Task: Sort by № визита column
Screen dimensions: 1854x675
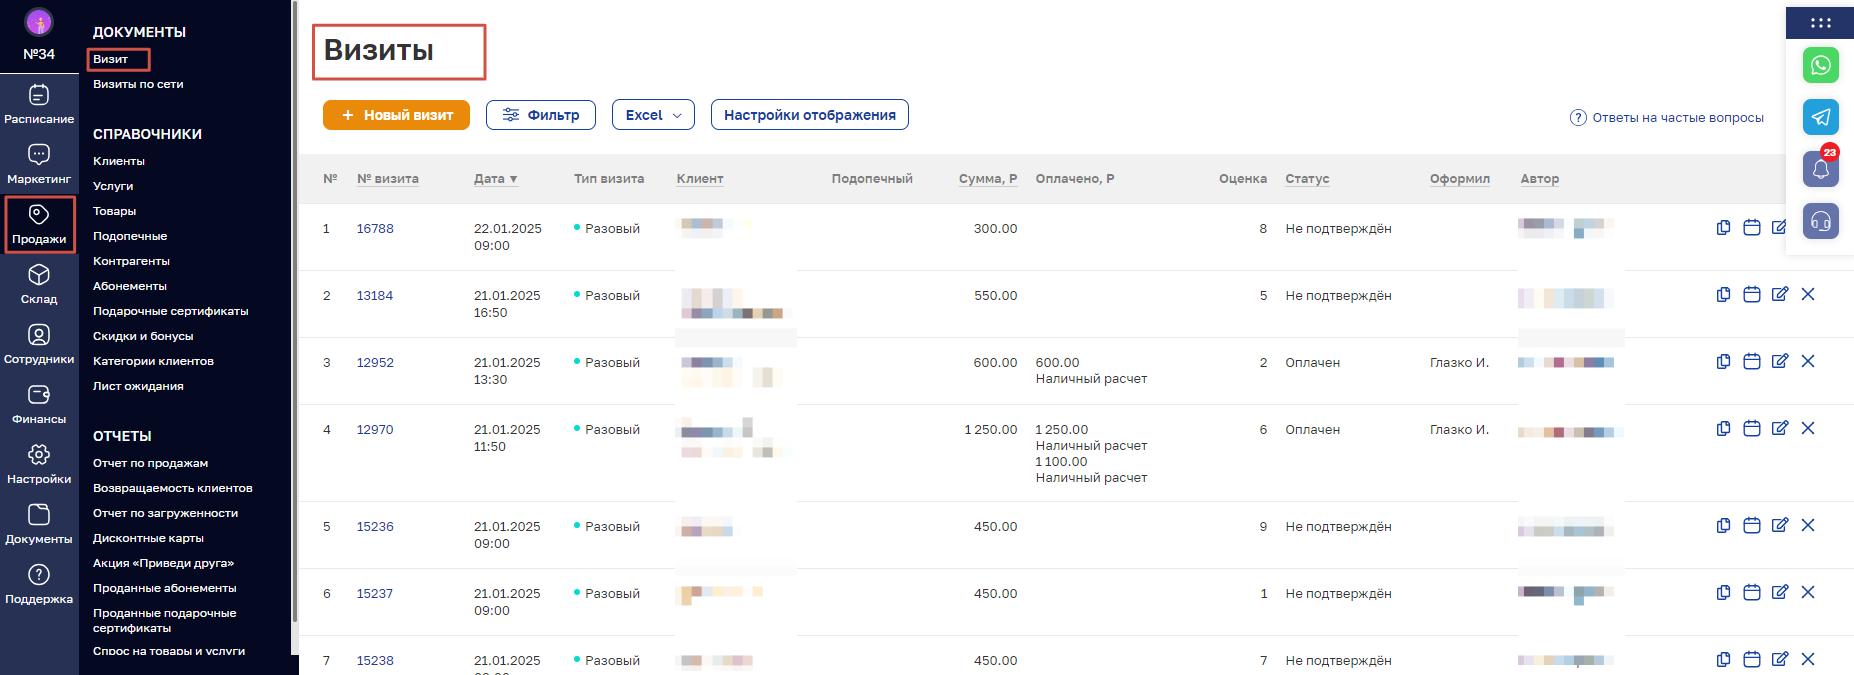Action: point(388,179)
